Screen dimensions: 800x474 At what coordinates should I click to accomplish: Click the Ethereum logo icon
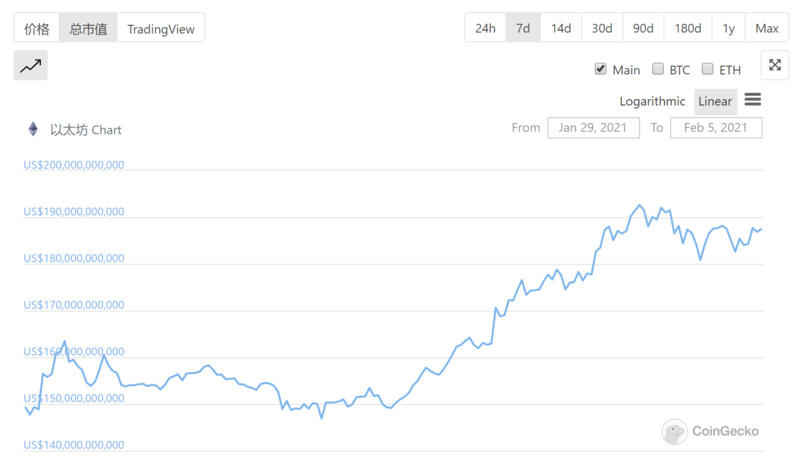(33, 129)
